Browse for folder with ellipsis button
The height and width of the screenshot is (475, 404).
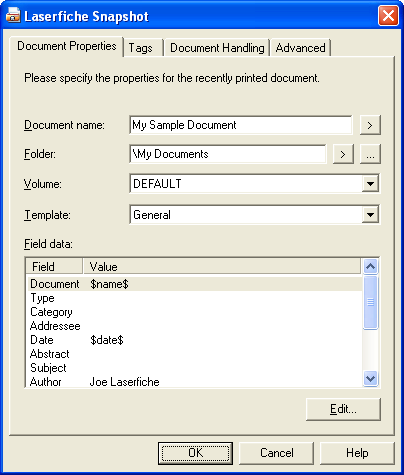370,154
